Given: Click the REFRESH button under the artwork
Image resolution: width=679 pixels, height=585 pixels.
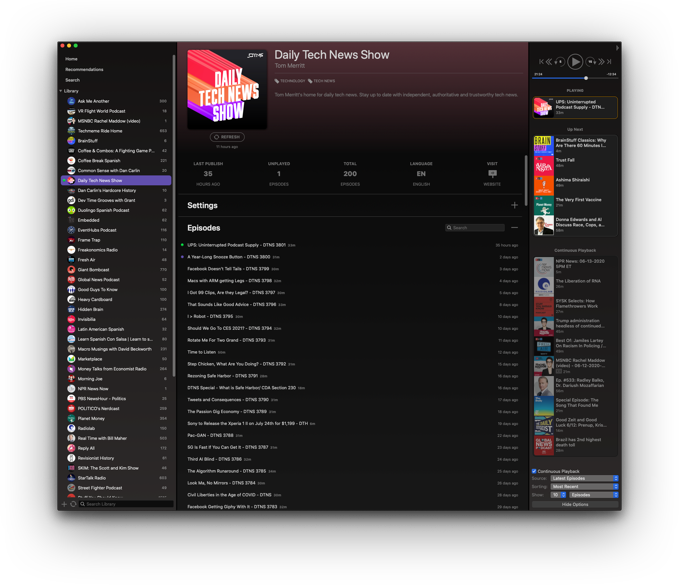Looking at the screenshot, I should tap(227, 137).
